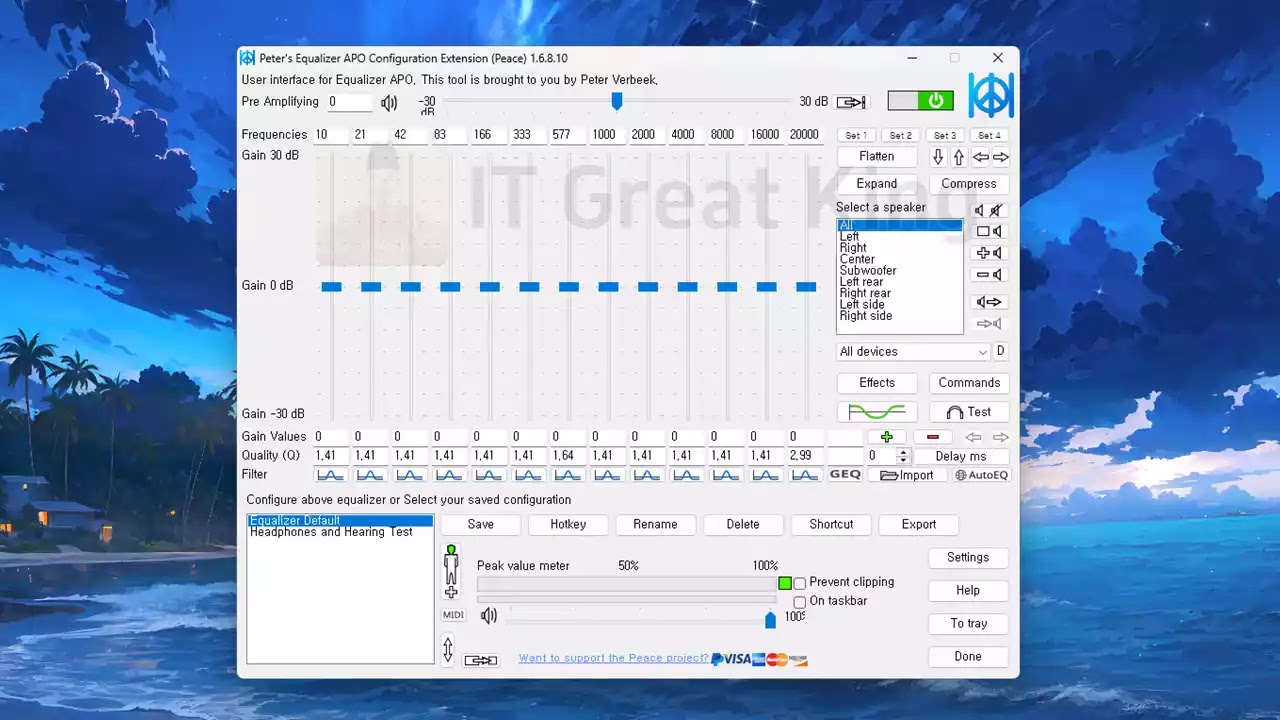1280x720 pixels.
Task: Click the To tray button
Action: 968,624
